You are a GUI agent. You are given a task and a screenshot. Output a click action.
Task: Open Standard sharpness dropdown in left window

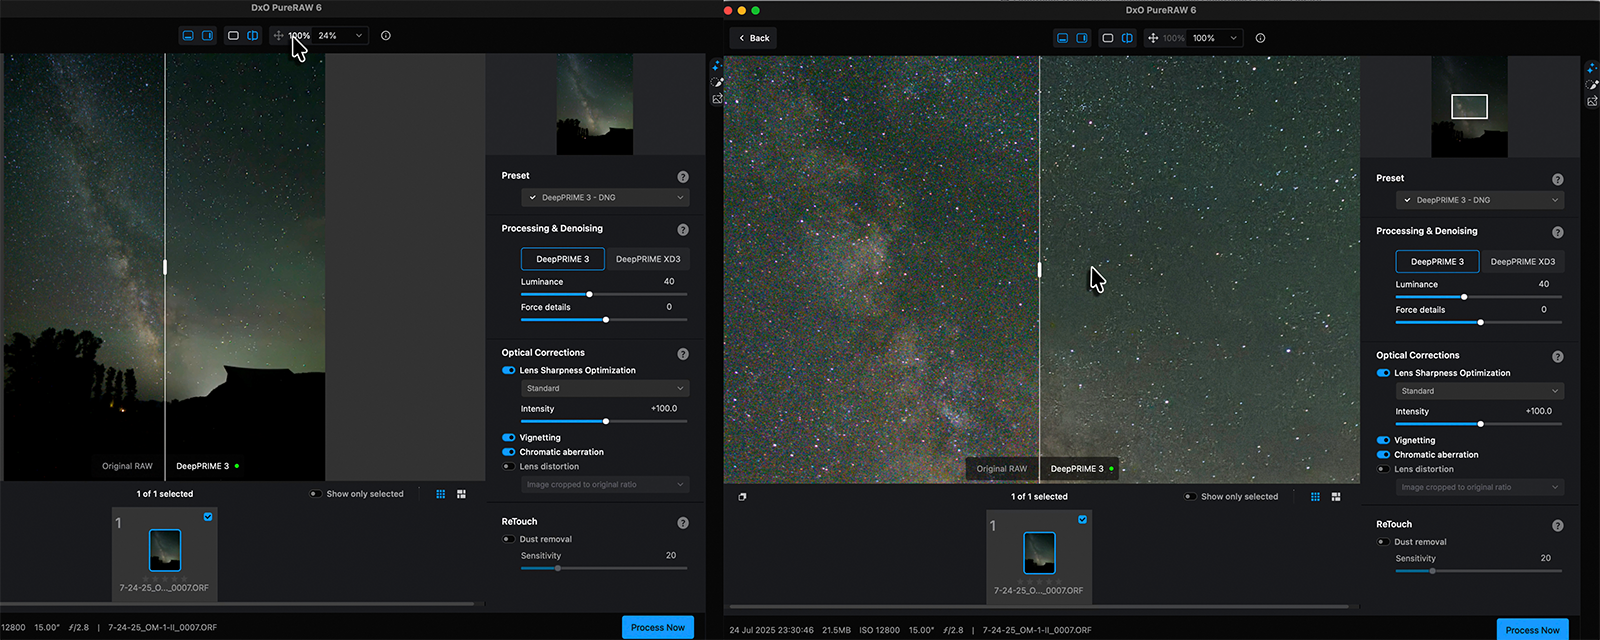click(x=605, y=388)
